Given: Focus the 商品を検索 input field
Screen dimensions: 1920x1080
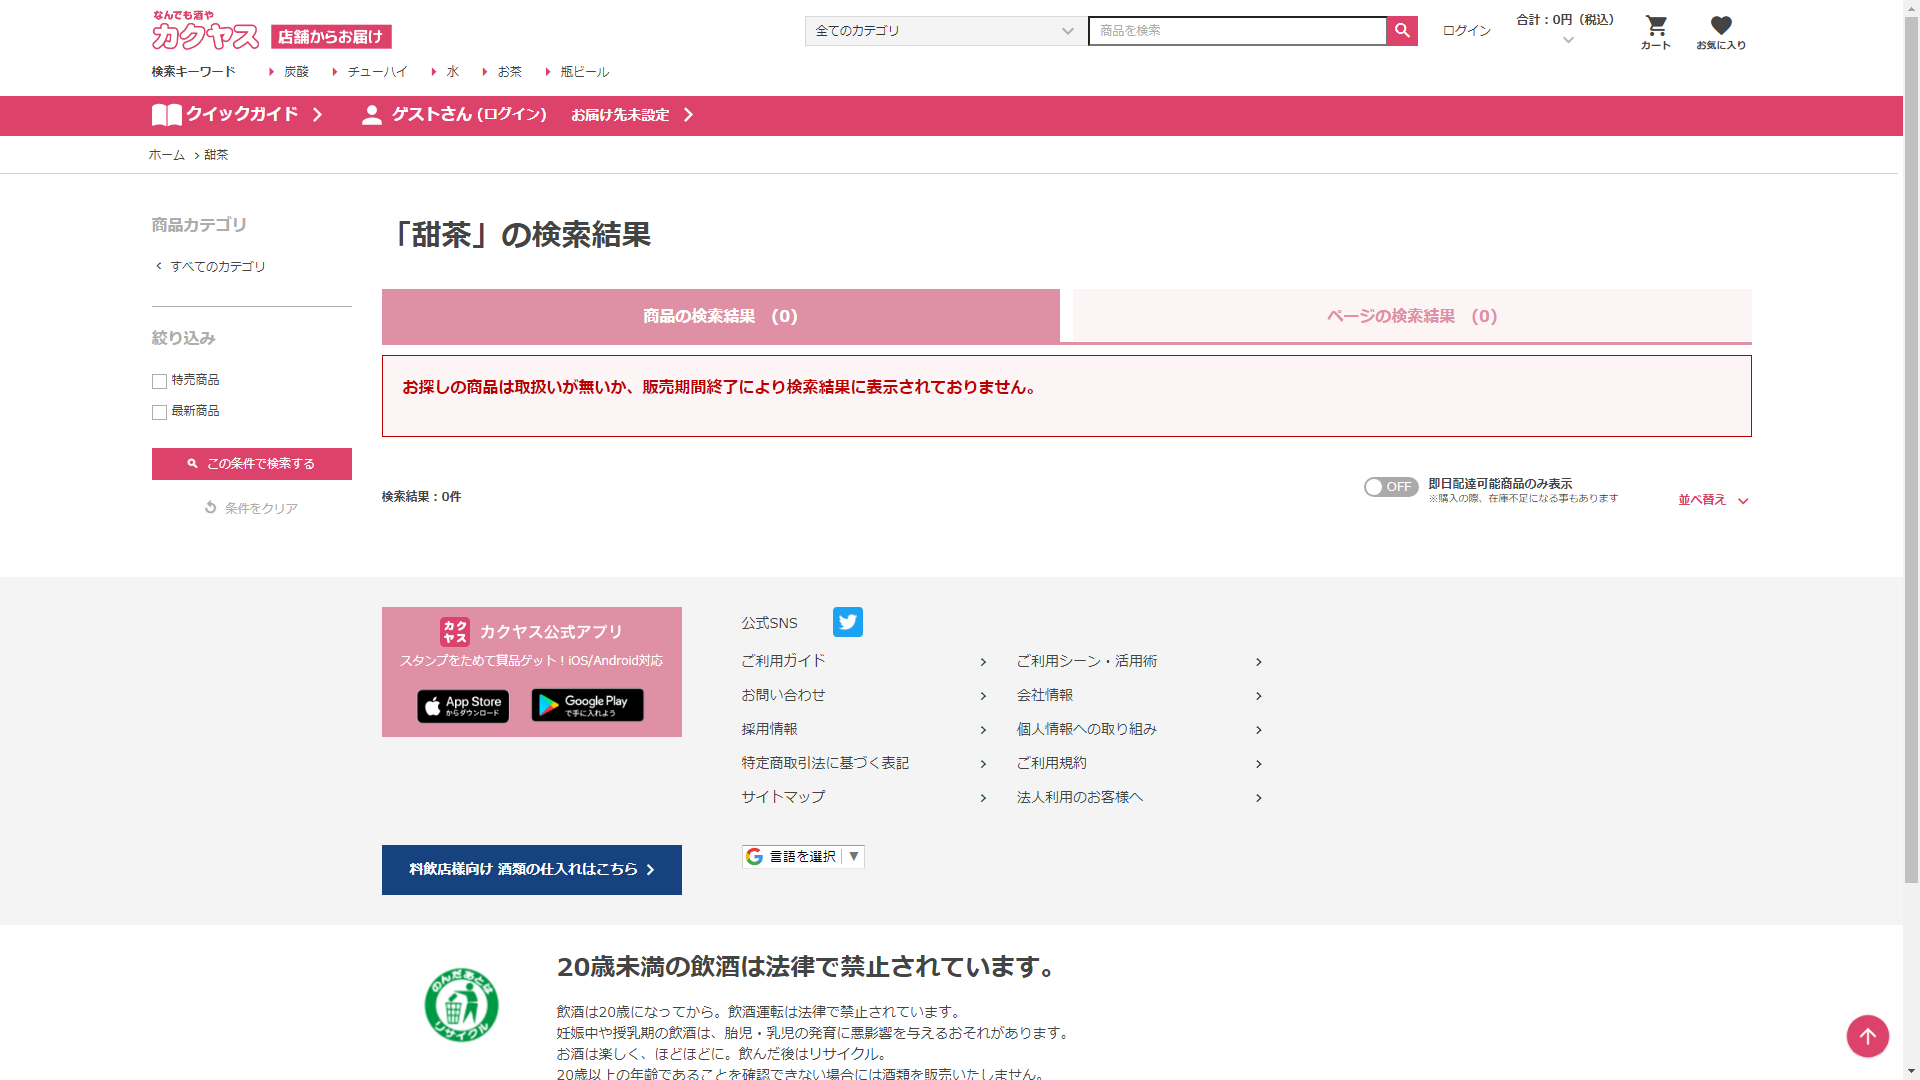Looking at the screenshot, I should point(1236,31).
